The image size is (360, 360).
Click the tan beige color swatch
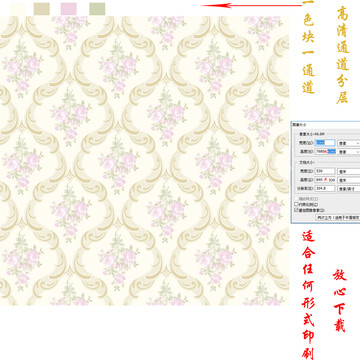(x=42, y=9)
